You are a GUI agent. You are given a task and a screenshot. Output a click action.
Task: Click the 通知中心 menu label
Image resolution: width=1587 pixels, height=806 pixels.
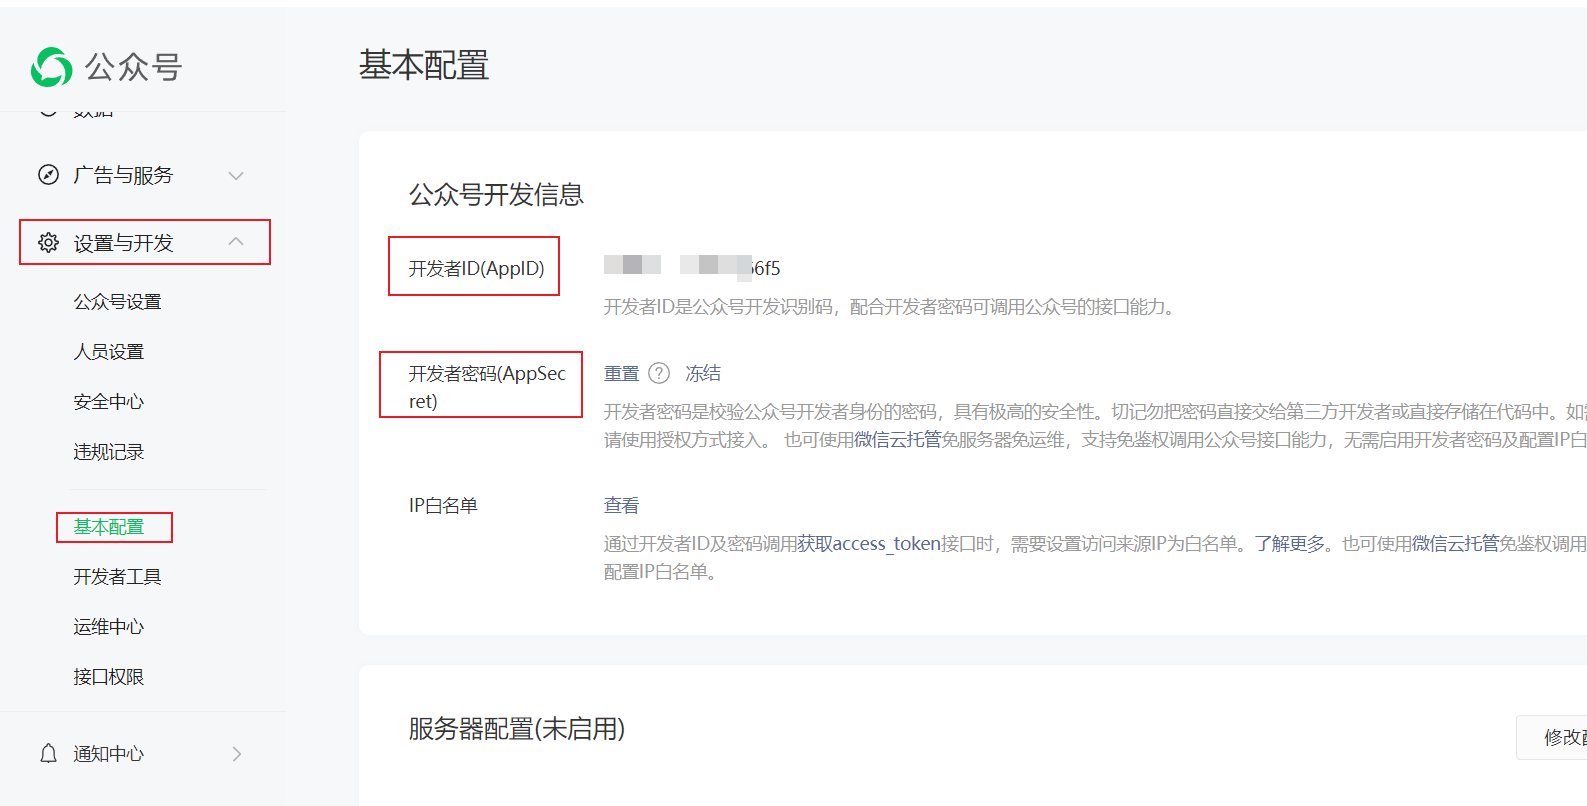(109, 753)
